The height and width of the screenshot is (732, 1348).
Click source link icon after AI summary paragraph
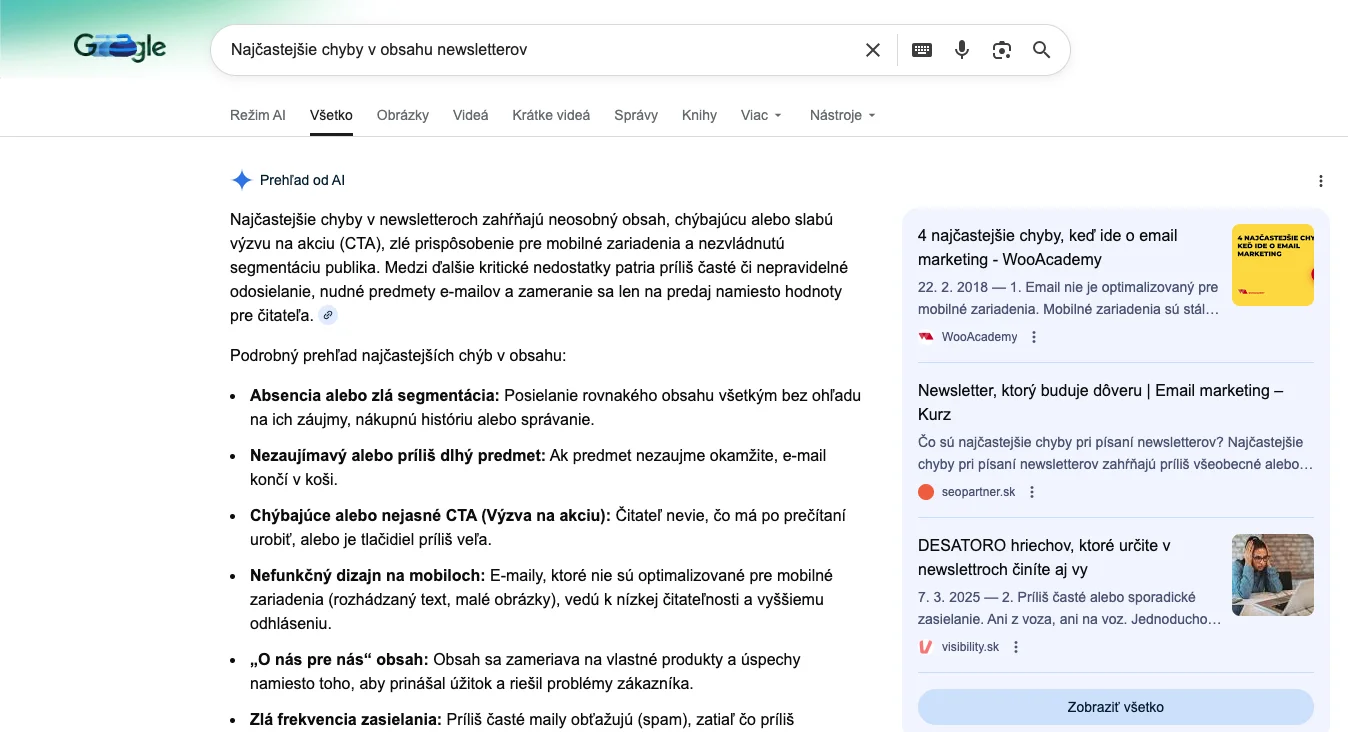point(328,316)
